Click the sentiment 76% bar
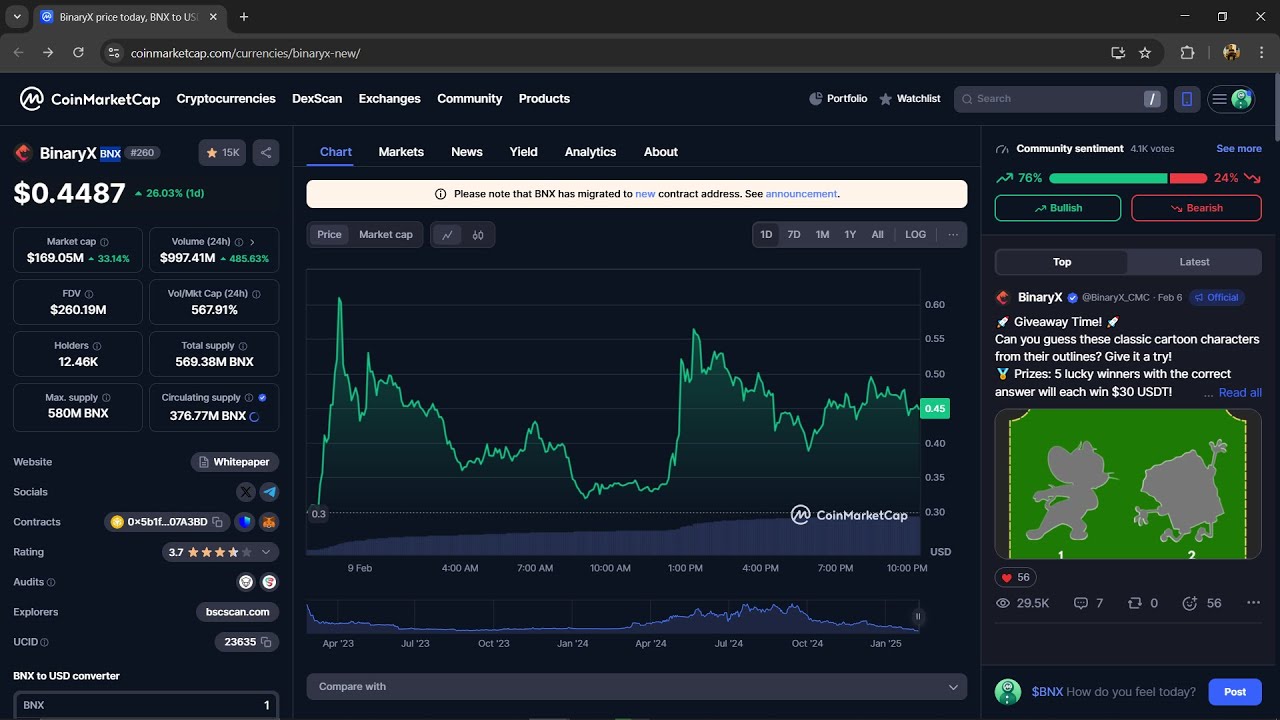The height and width of the screenshot is (720, 1280). (1108, 178)
